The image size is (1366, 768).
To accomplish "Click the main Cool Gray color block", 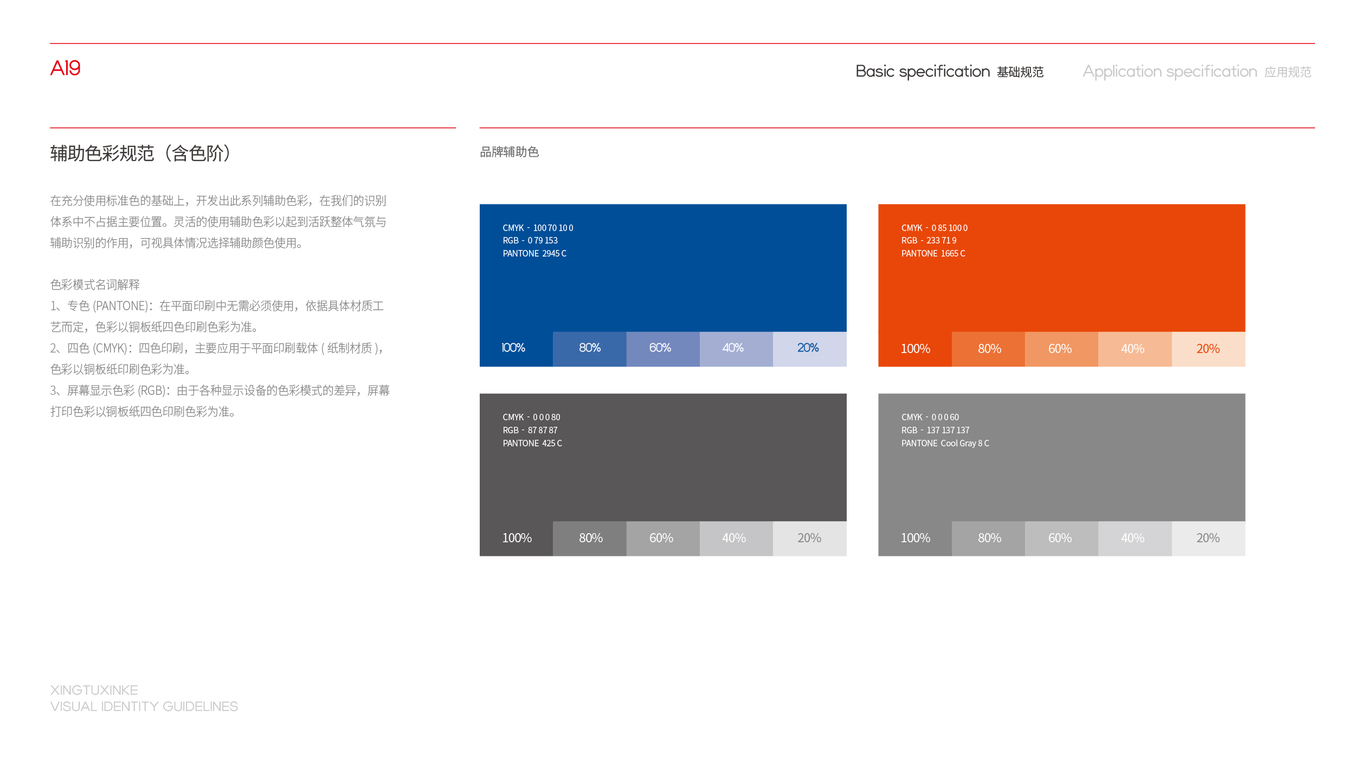I will tap(1061, 458).
